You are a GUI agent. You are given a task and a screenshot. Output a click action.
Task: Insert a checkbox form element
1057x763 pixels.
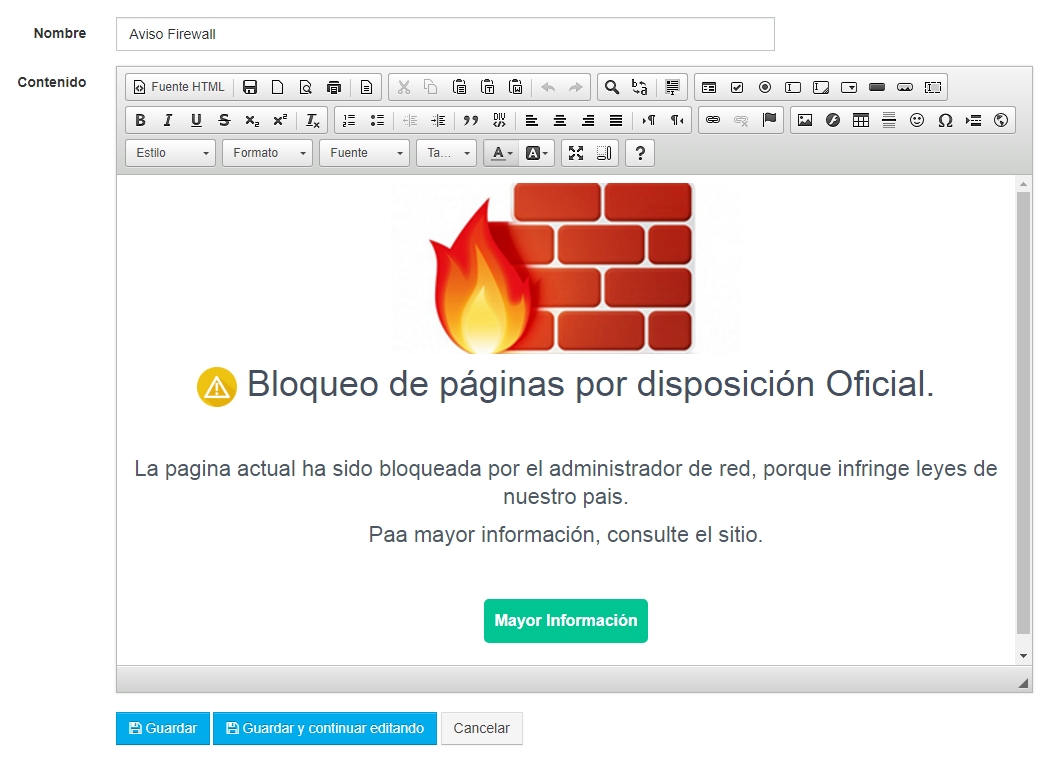point(738,87)
